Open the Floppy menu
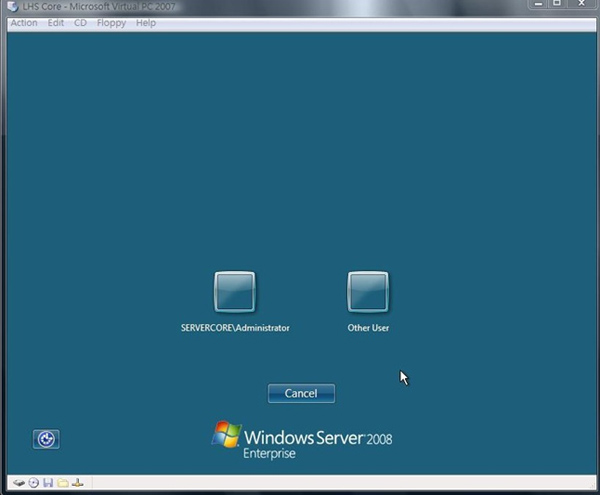This screenshot has width=600, height=495. click(x=111, y=23)
